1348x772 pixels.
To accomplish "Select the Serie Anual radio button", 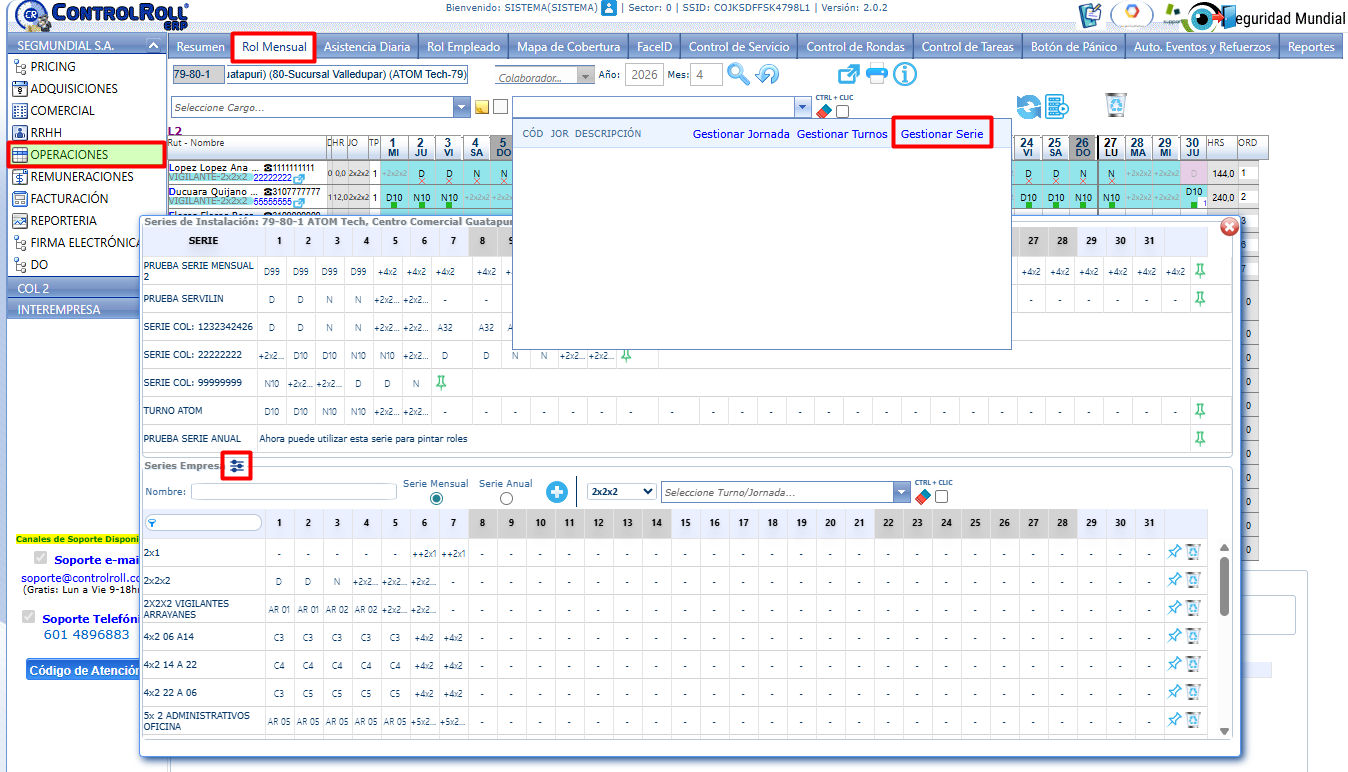I will [x=506, y=498].
